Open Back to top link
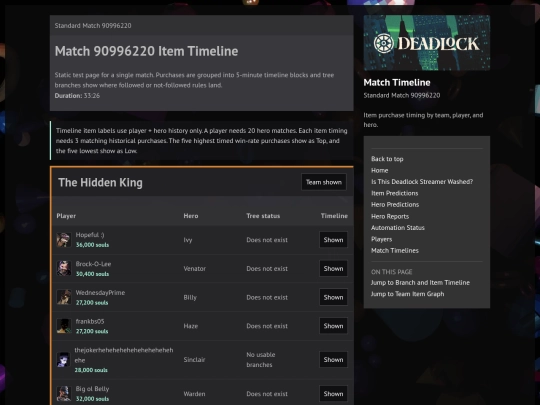This screenshot has width=540, height=405. (387, 159)
